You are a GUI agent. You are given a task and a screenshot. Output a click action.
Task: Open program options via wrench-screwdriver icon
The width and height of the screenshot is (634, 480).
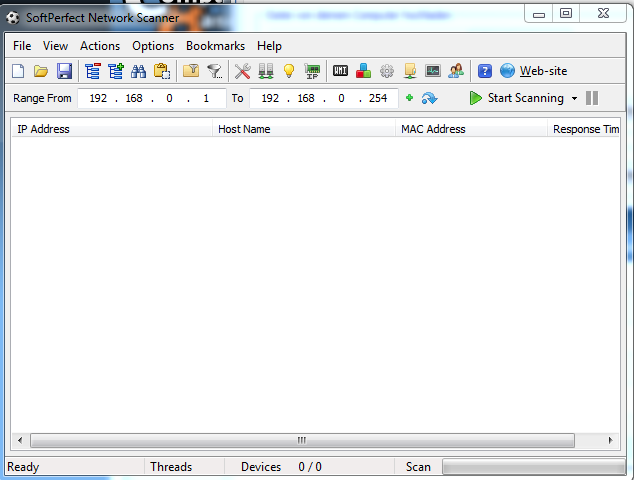point(243,71)
